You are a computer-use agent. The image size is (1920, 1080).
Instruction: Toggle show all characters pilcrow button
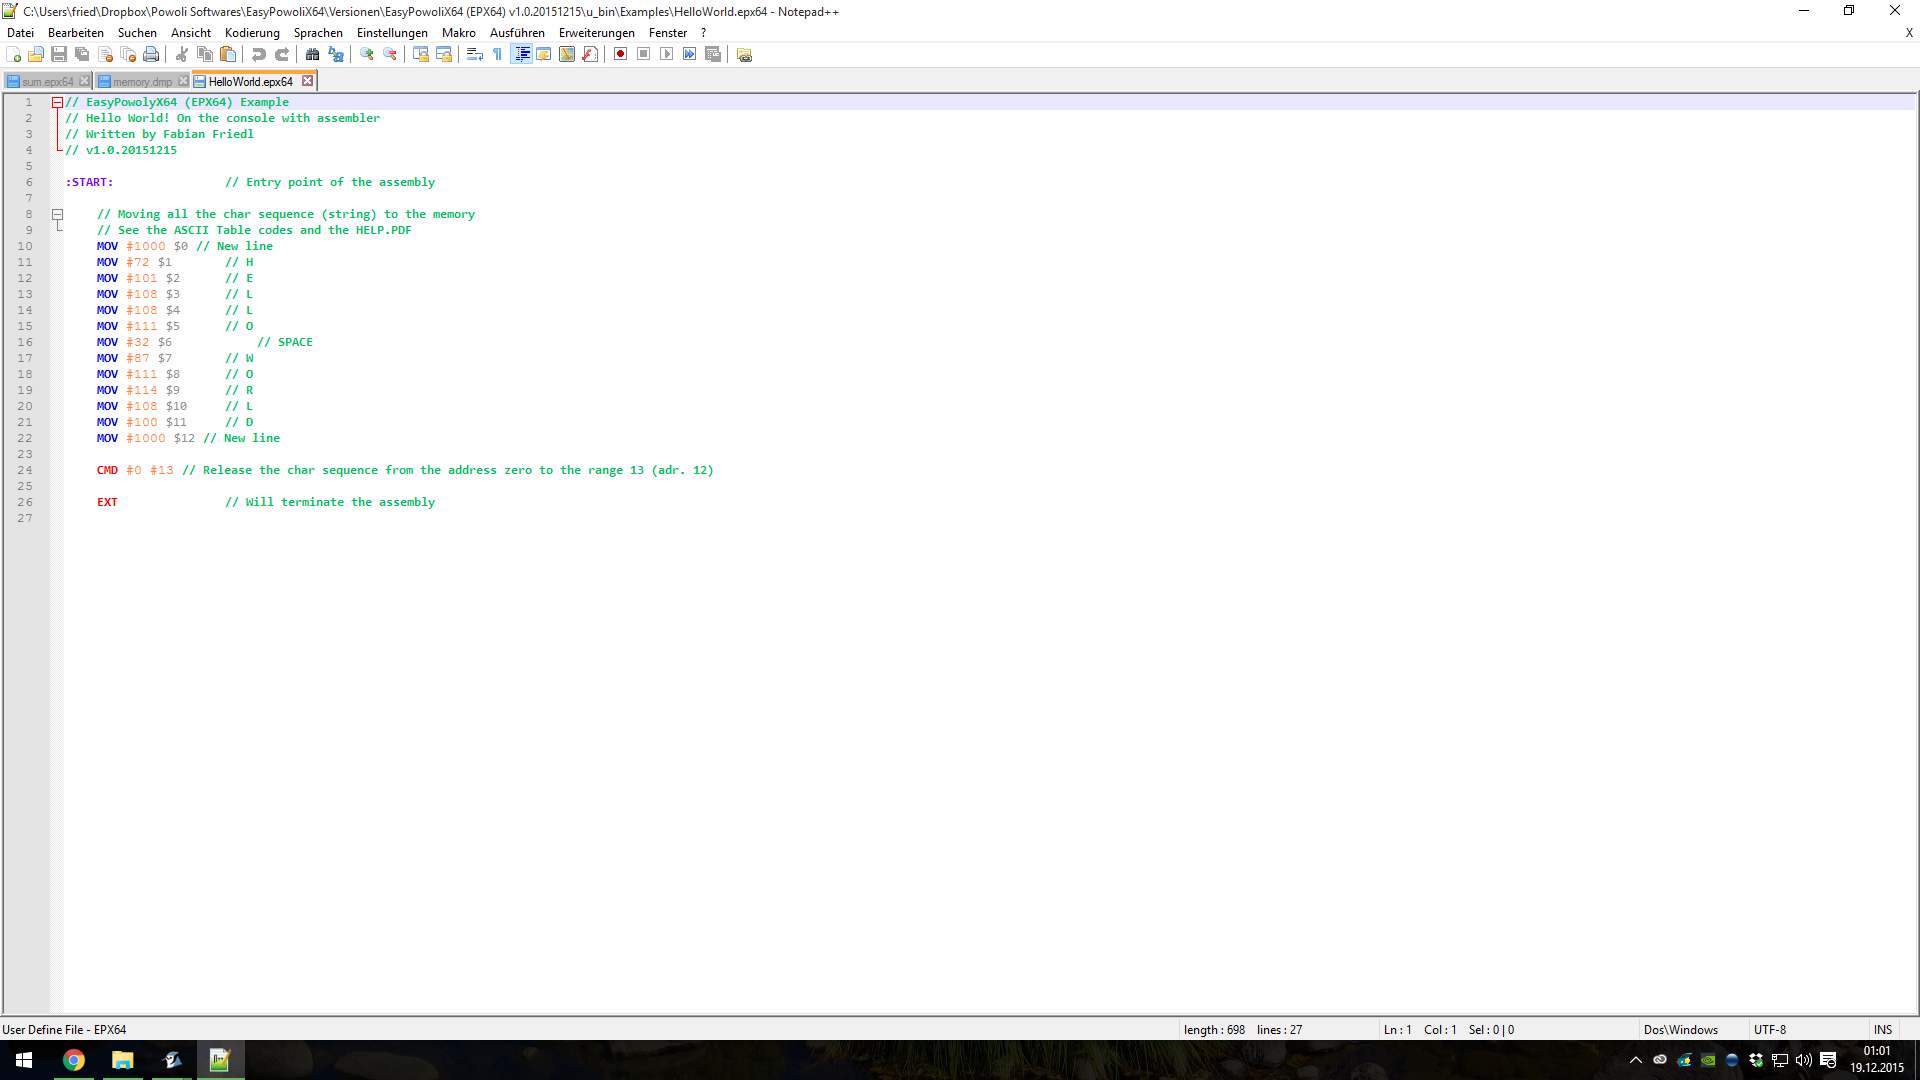tap(498, 54)
